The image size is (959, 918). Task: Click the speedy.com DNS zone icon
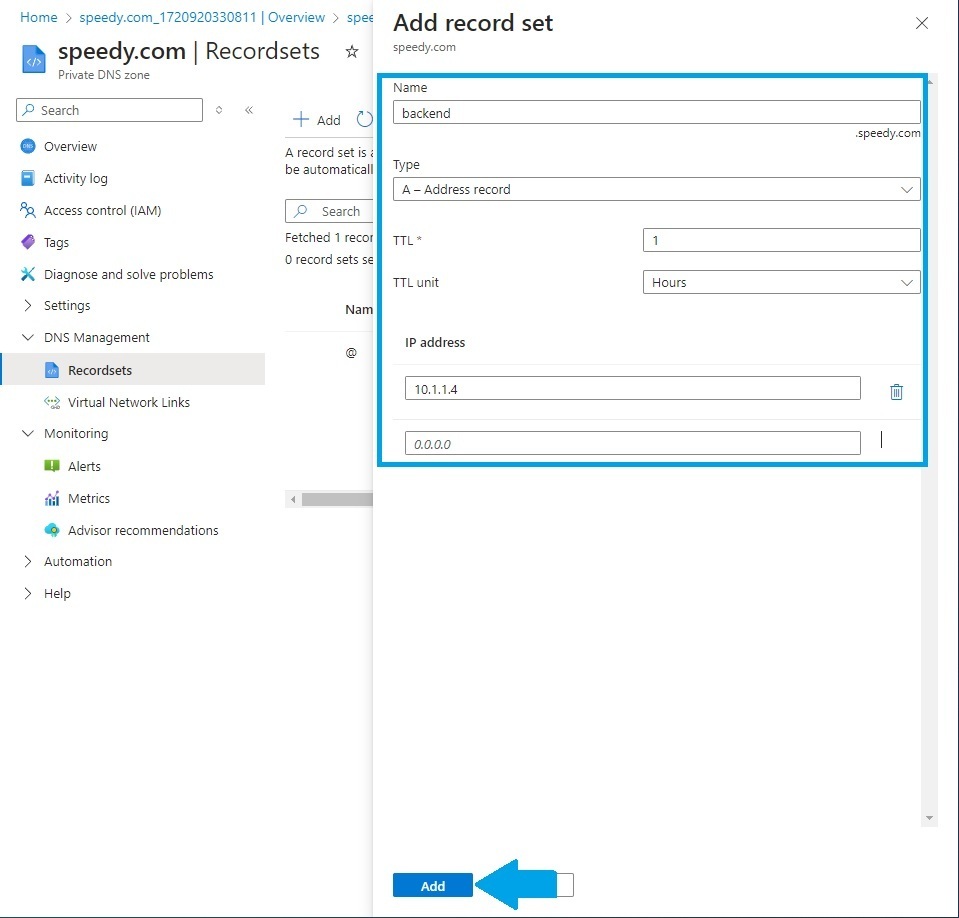click(34, 59)
